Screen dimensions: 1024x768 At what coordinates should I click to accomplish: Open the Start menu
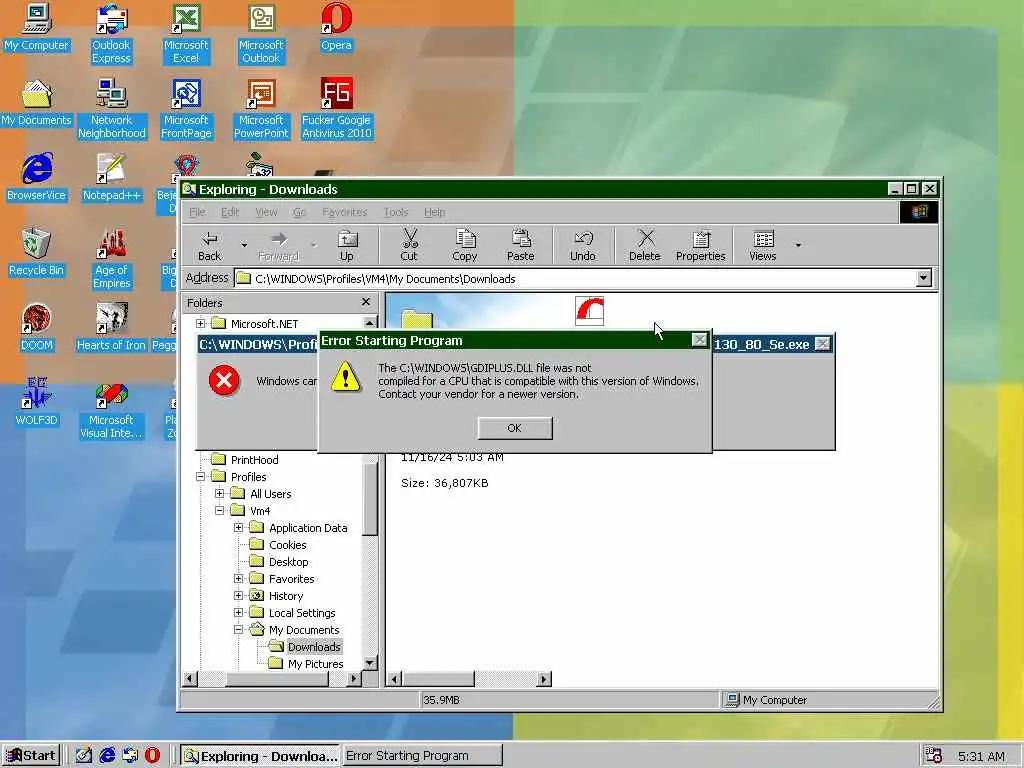[x=31, y=756]
